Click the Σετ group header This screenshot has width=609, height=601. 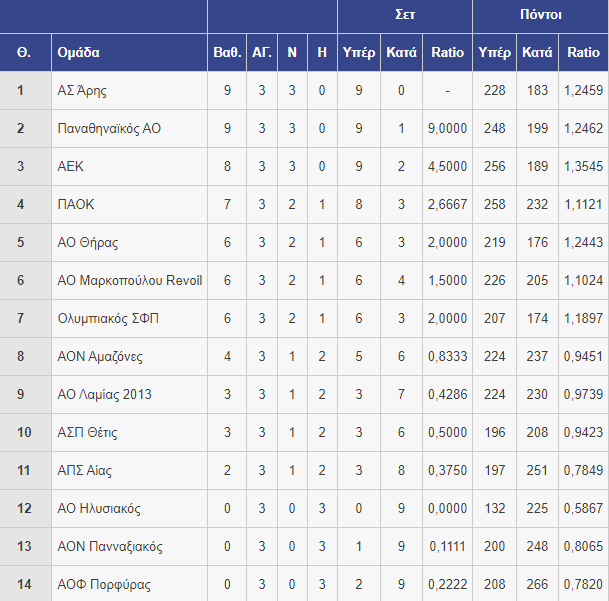pyautogui.click(x=405, y=15)
